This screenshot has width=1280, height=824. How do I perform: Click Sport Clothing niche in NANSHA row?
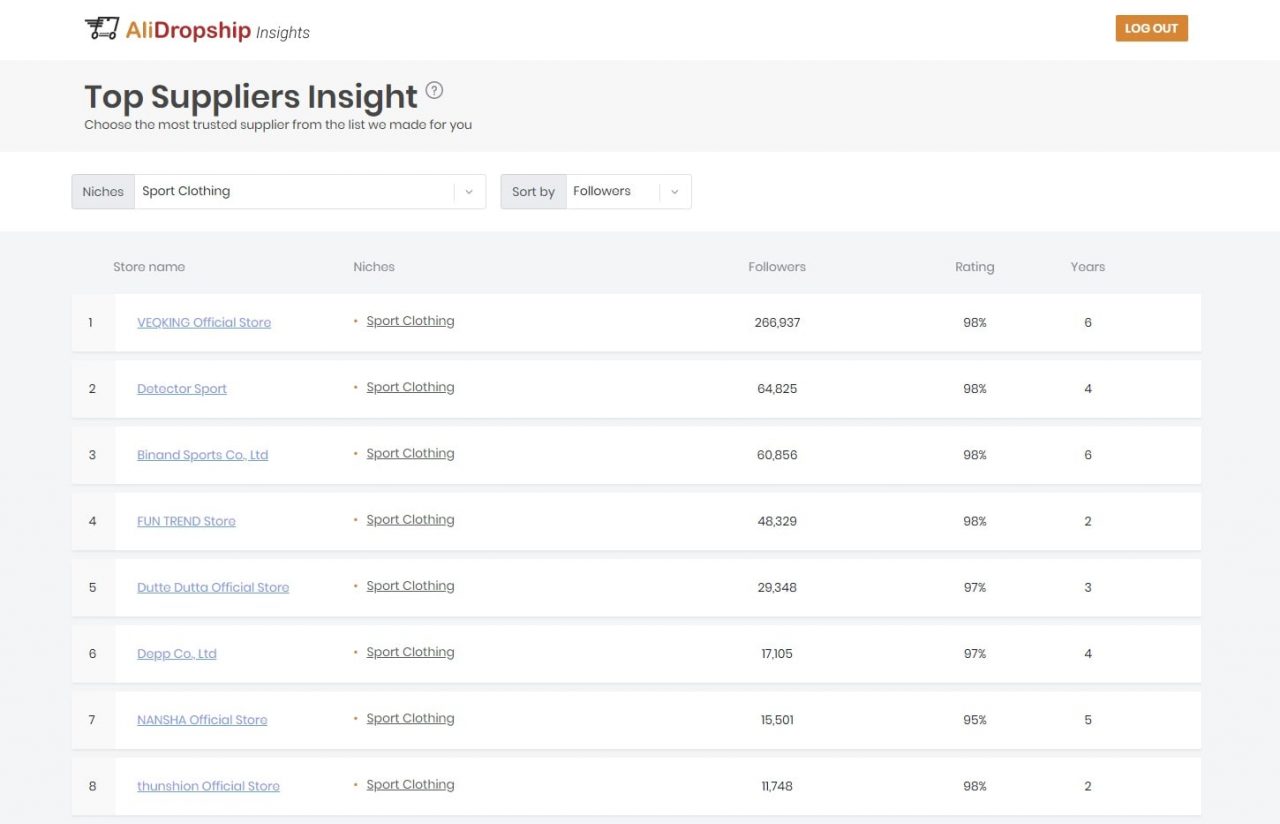(410, 718)
